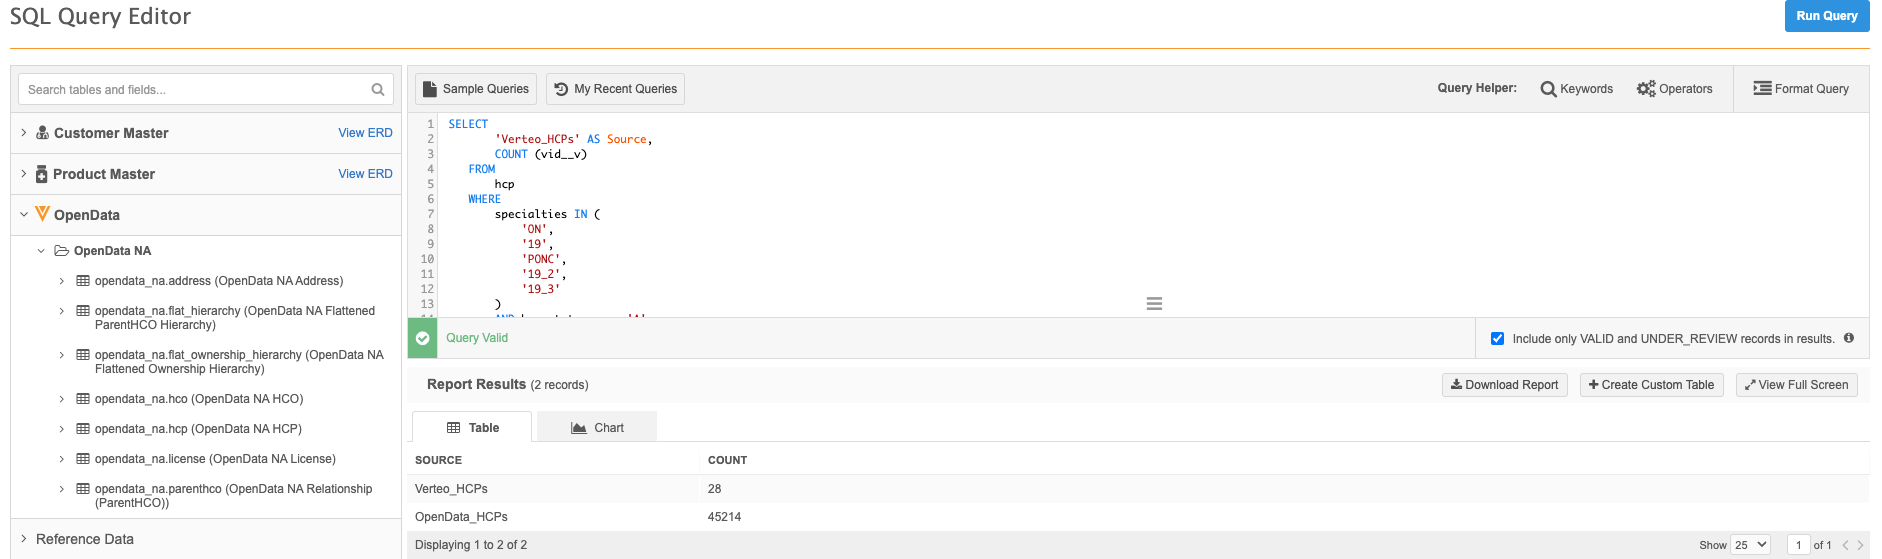Expand opendata_na.hcp table node
Viewport: 1882px width, 559px height.
click(62, 429)
